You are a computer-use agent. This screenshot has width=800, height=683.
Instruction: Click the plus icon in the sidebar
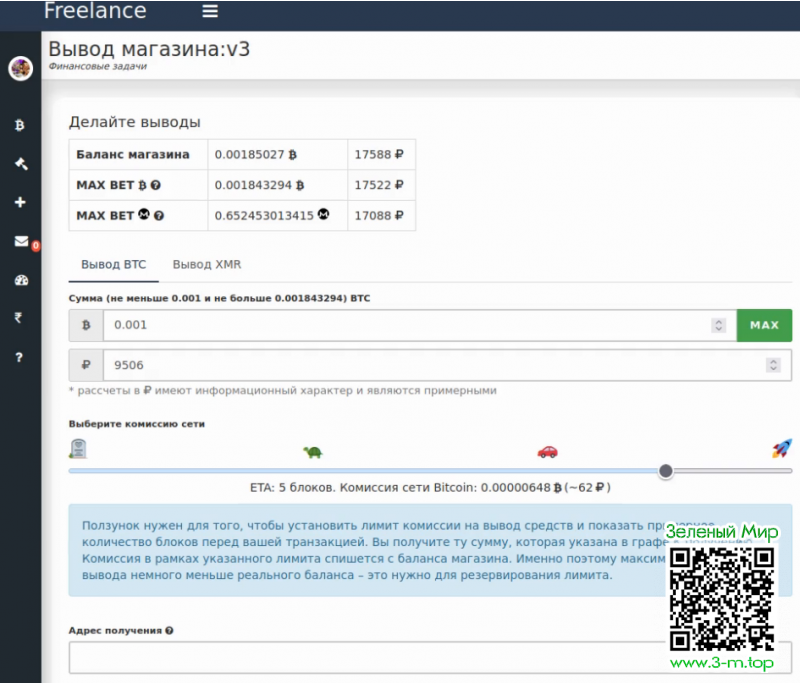pos(20,203)
